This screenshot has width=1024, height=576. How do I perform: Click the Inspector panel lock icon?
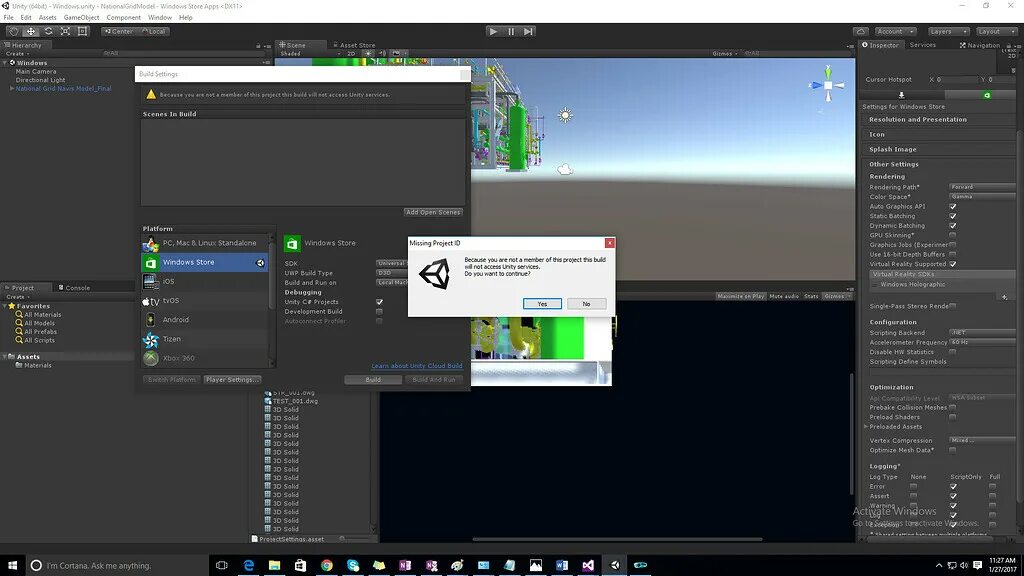1009,46
